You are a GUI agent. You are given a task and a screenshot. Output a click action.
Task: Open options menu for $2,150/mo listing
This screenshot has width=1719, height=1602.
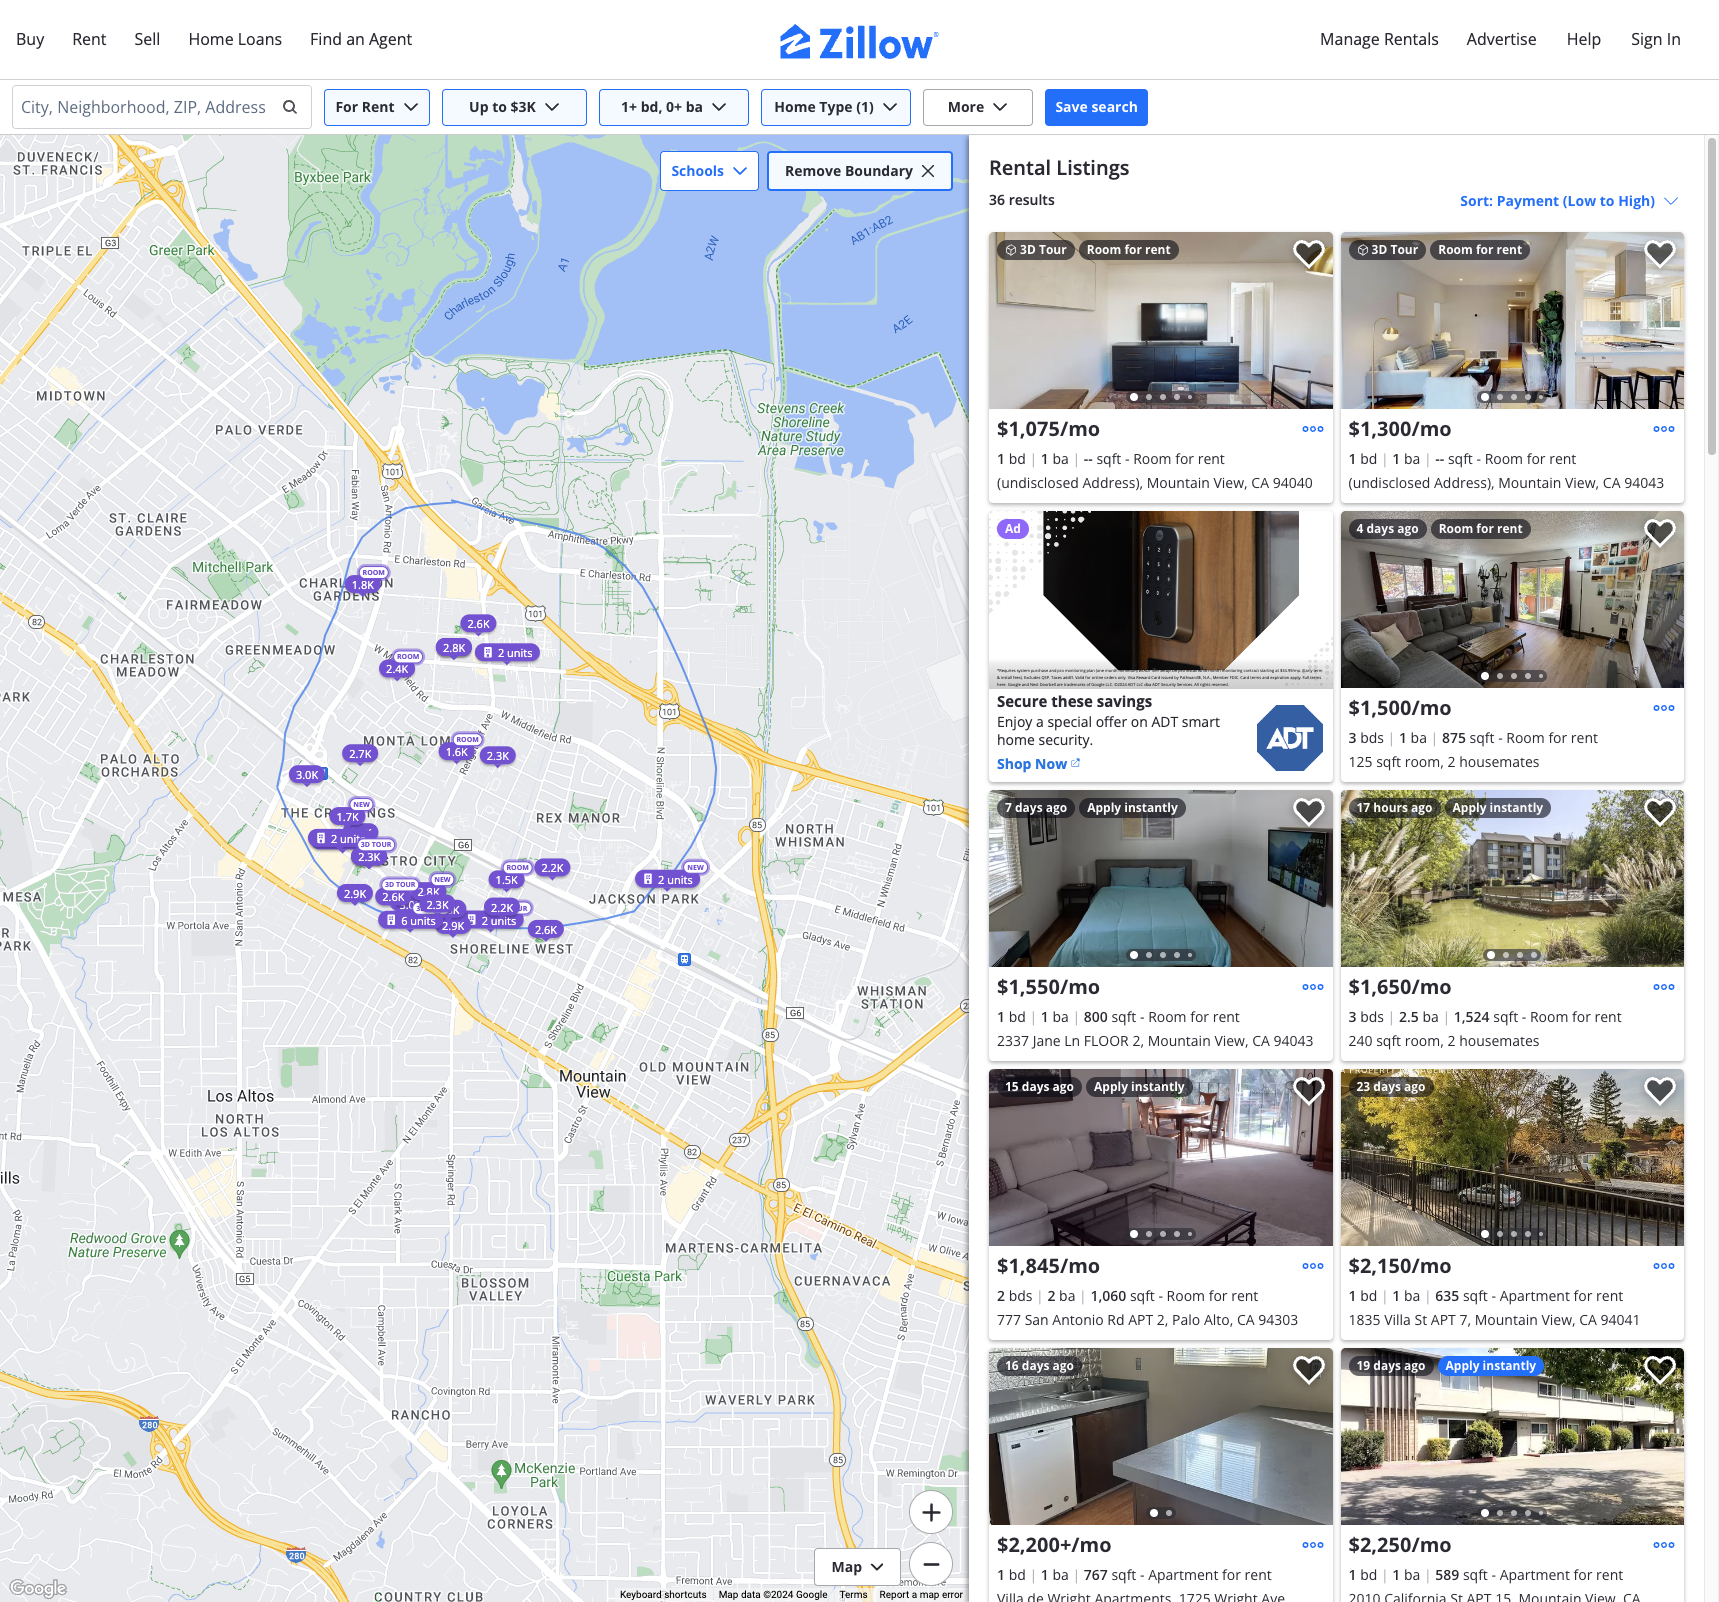(x=1664, y=1266)
